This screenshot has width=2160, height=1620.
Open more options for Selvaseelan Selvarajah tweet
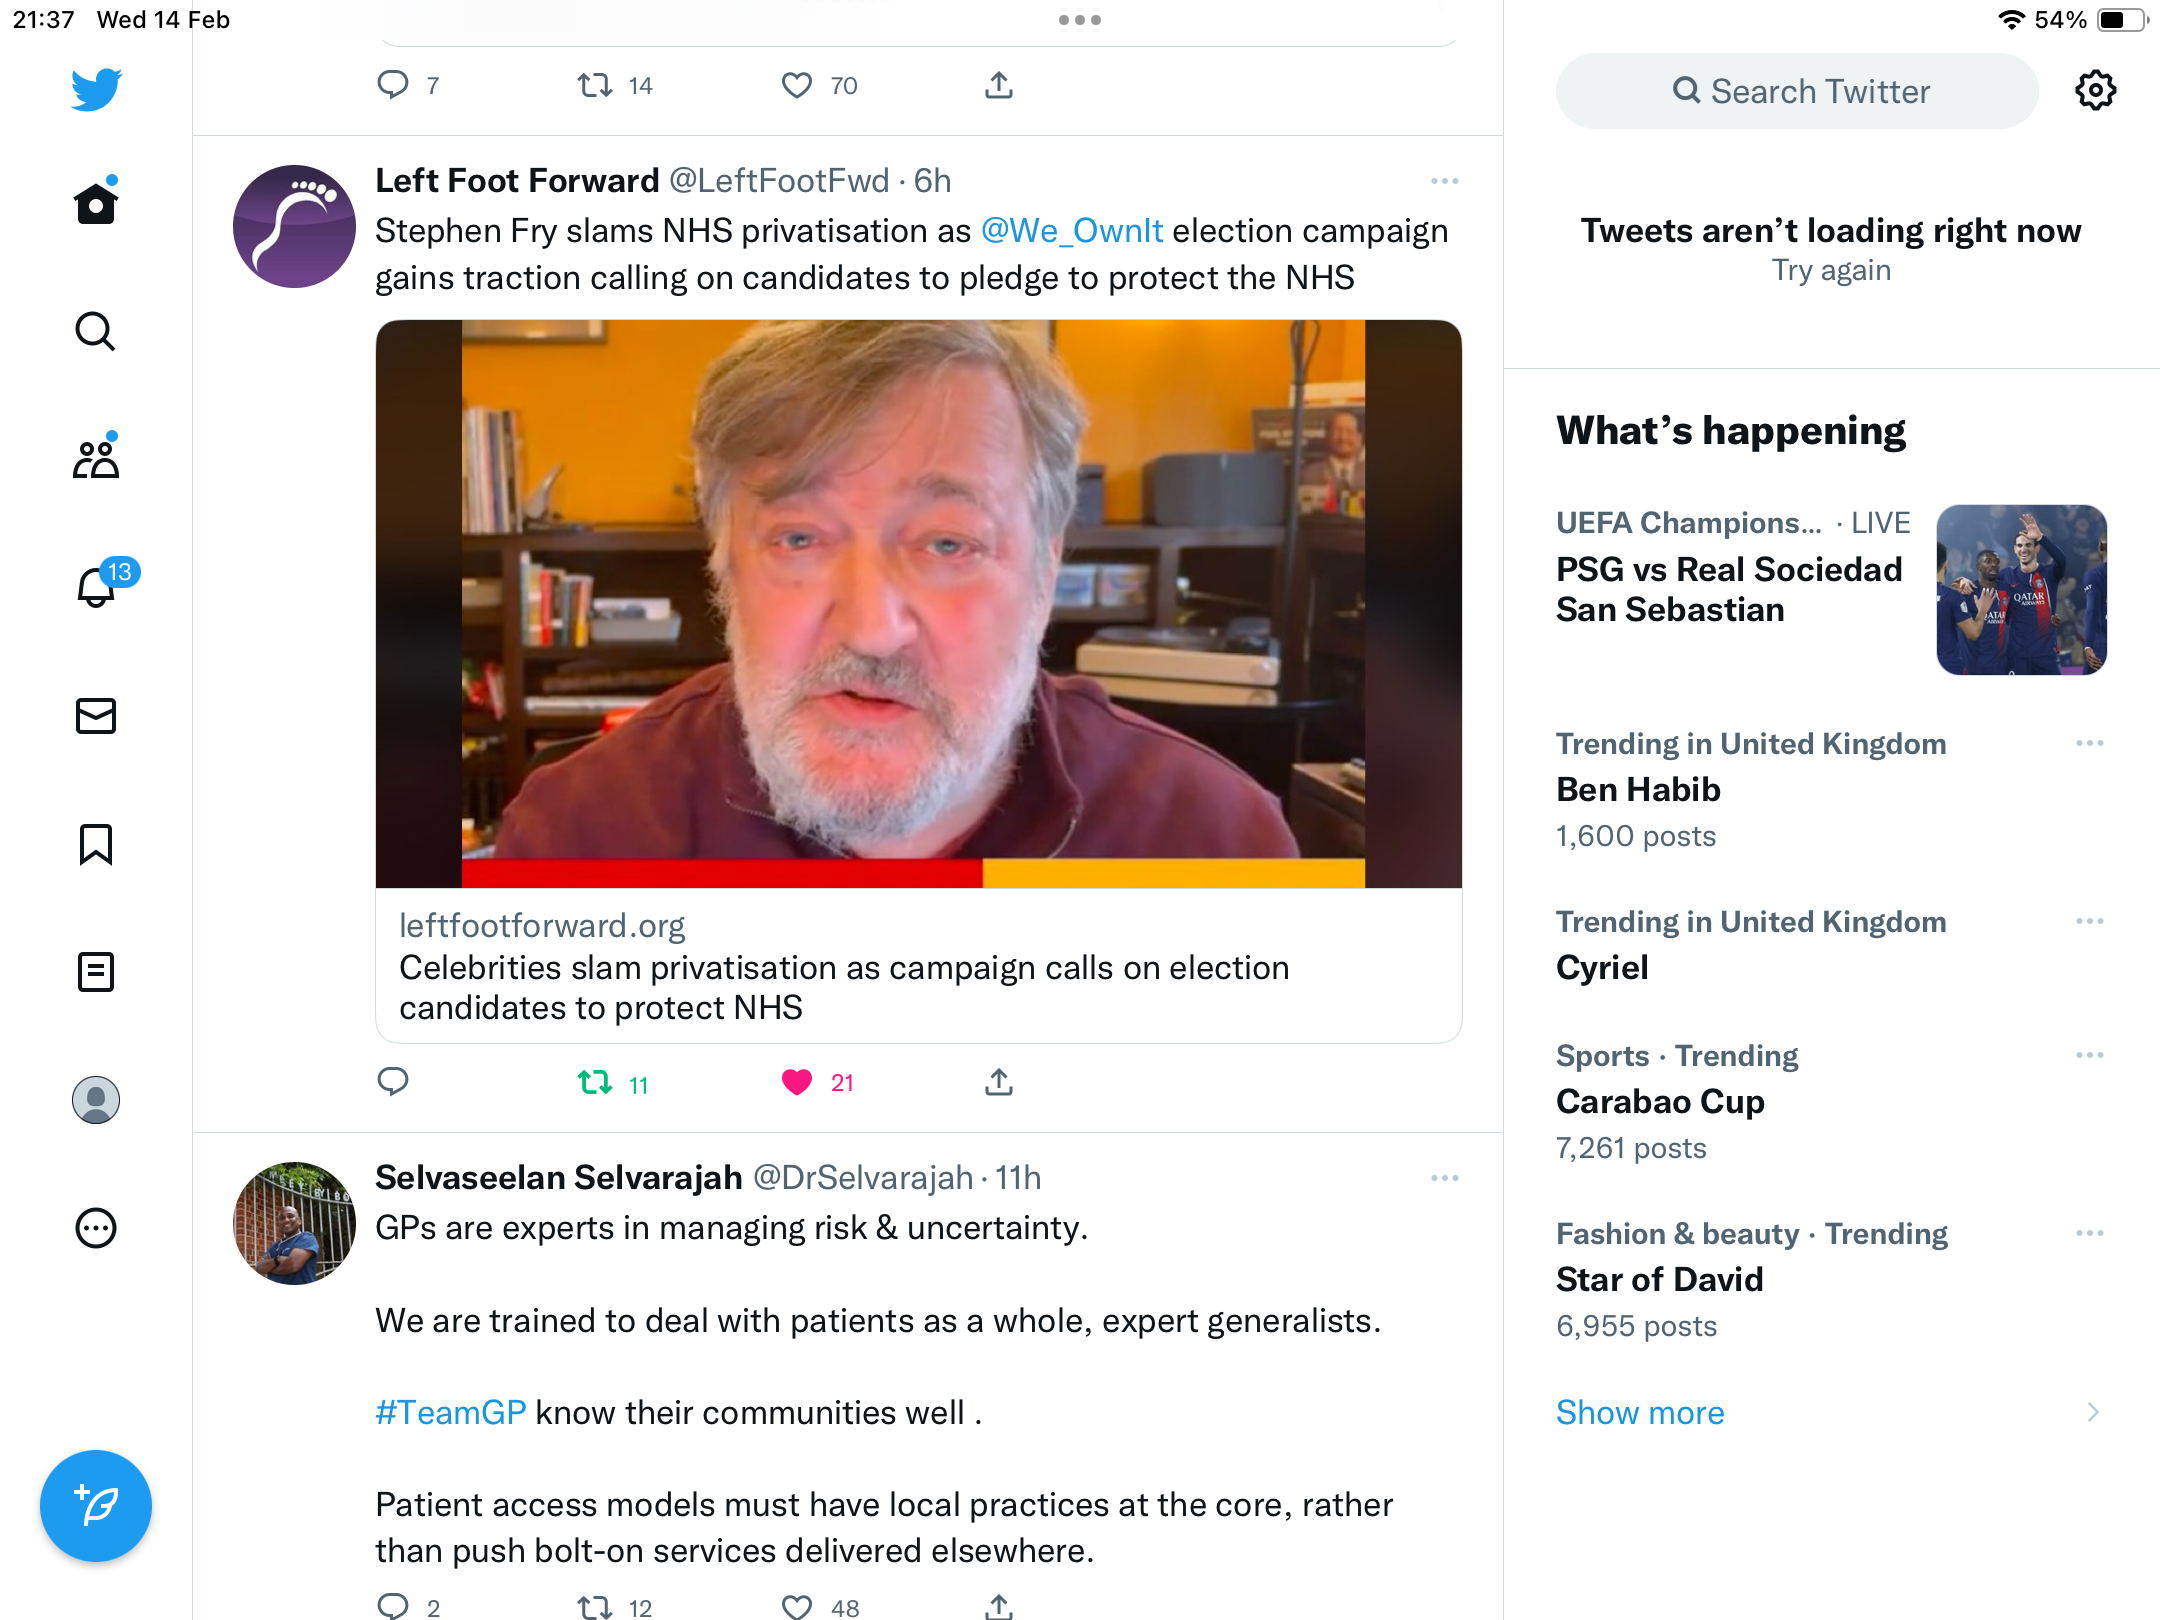tap(1445, 1178)
